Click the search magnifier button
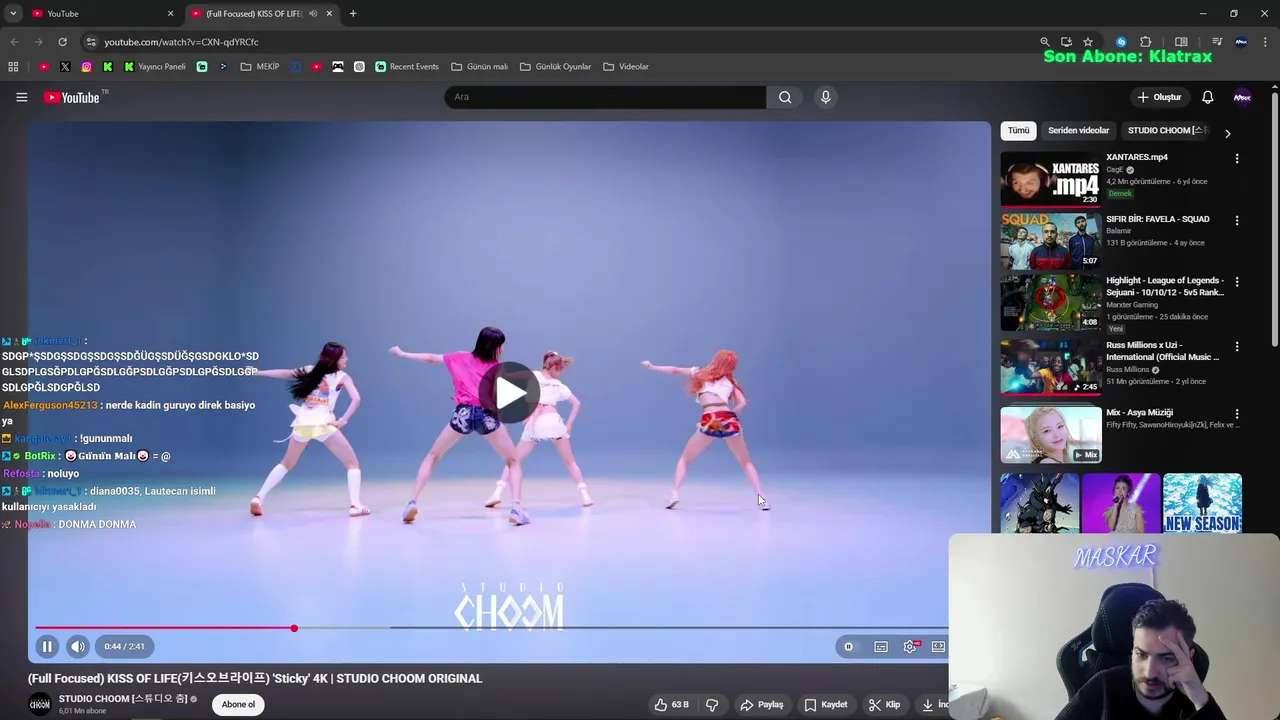Viewport: 1280px width, 720px height. click(x=785, y=97)
